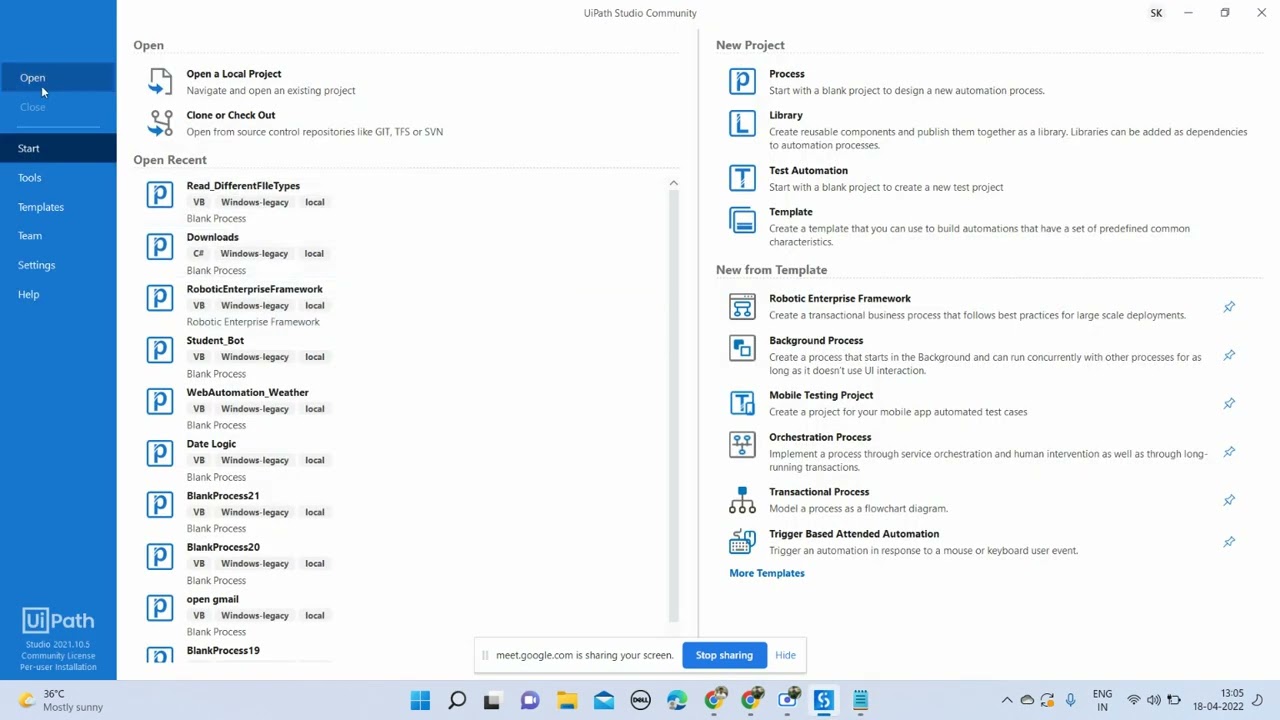The height and width of the screenshot is (720, 1280).
Task: Click the Student_Bot project name
Action: coord(215,341)
